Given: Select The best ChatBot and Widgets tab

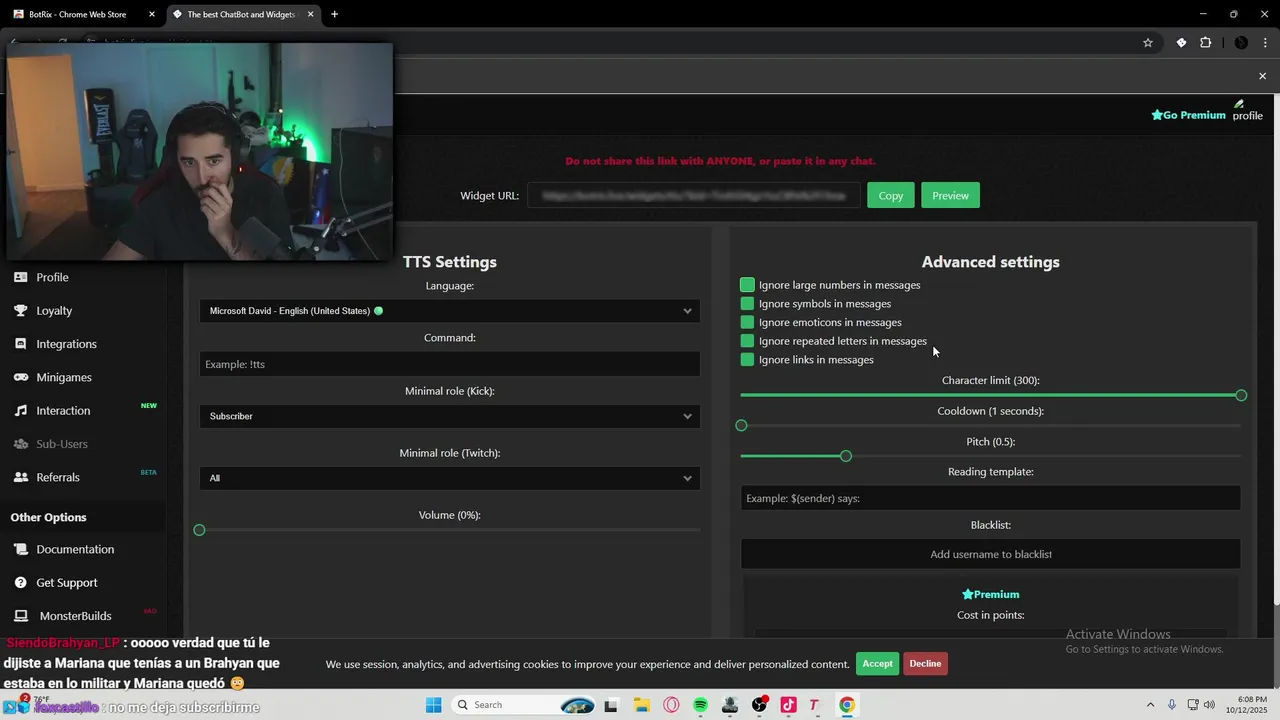Looking at the screenshot, I should pos(242,14).
